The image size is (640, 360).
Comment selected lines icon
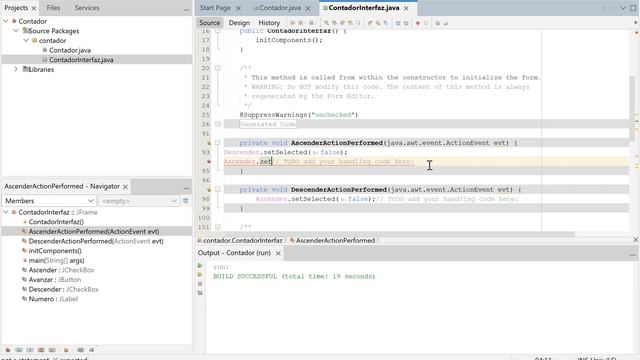[437, 23]
